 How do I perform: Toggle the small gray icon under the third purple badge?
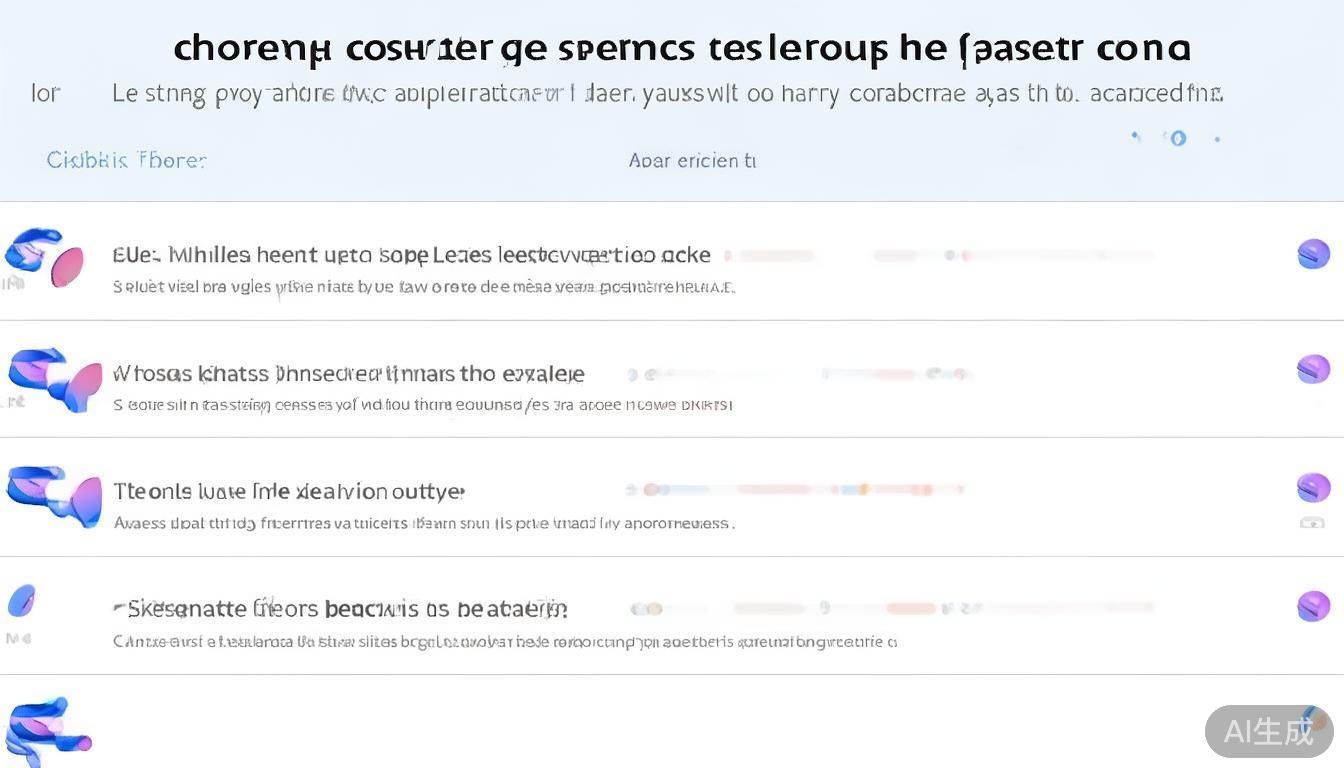pos(1312,522)
